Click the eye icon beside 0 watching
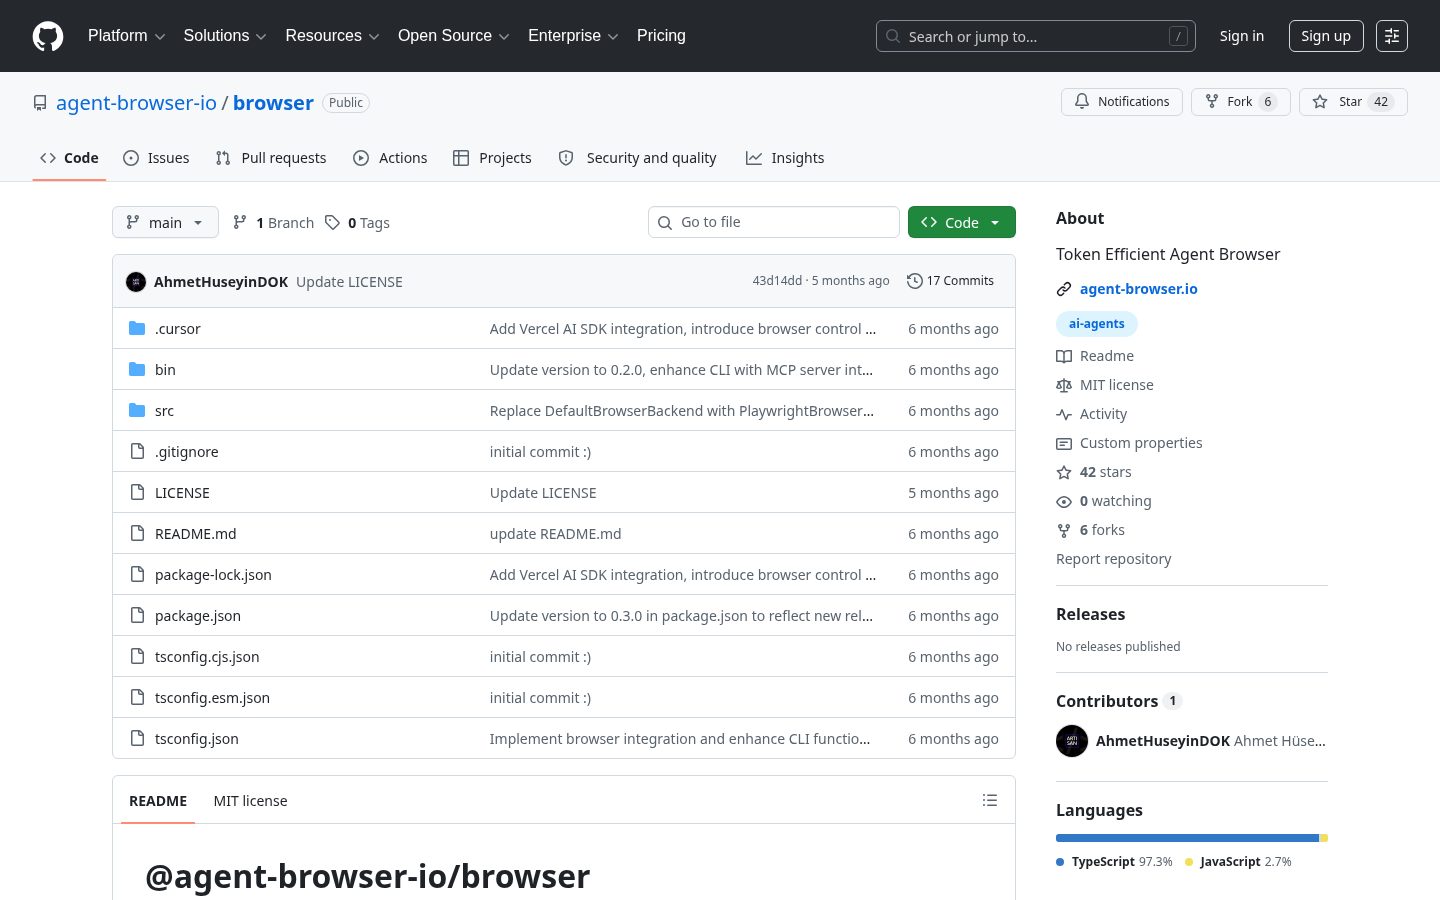Viewport: 1440px width, 900px height. click(1064, 501)
